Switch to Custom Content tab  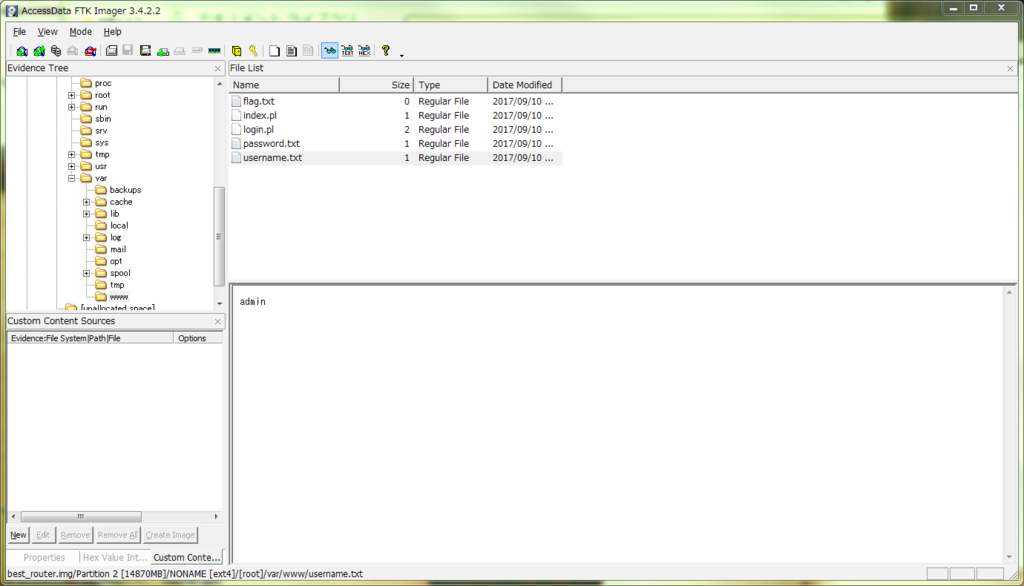click(x=187, y=558)
